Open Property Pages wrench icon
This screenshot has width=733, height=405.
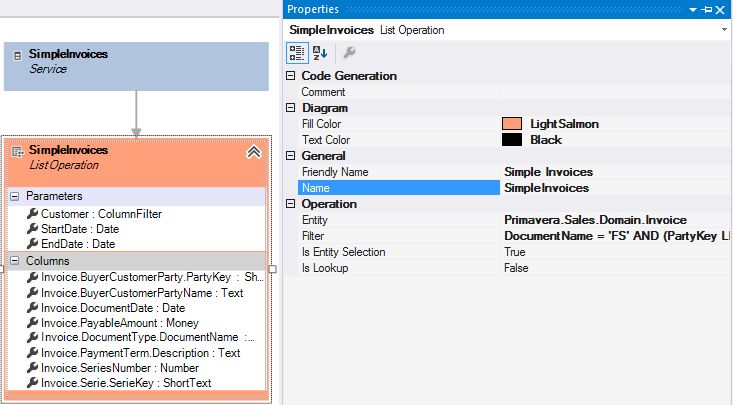[x=349, y=53]
